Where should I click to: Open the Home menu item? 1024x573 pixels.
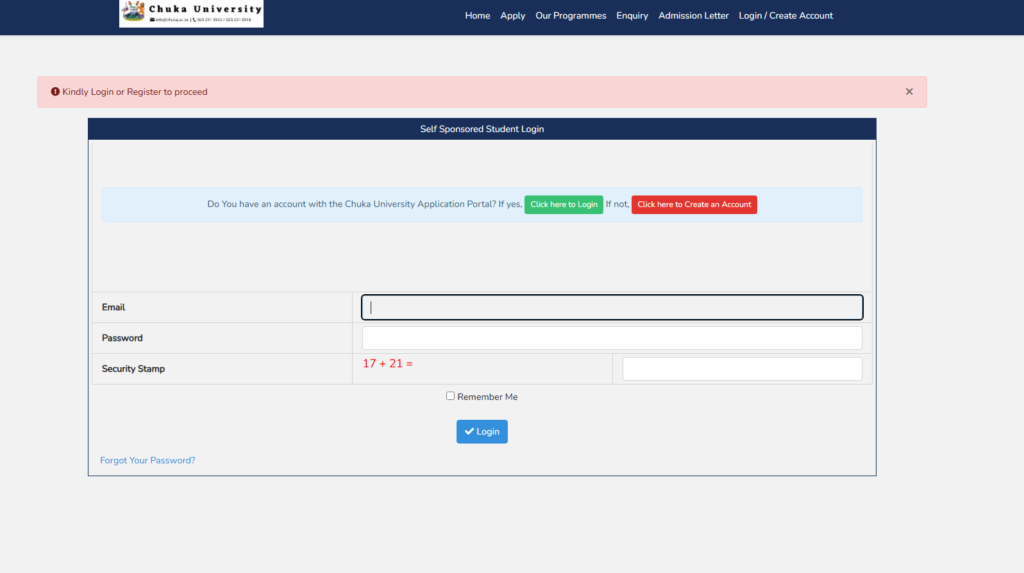[x=477, y=16]
